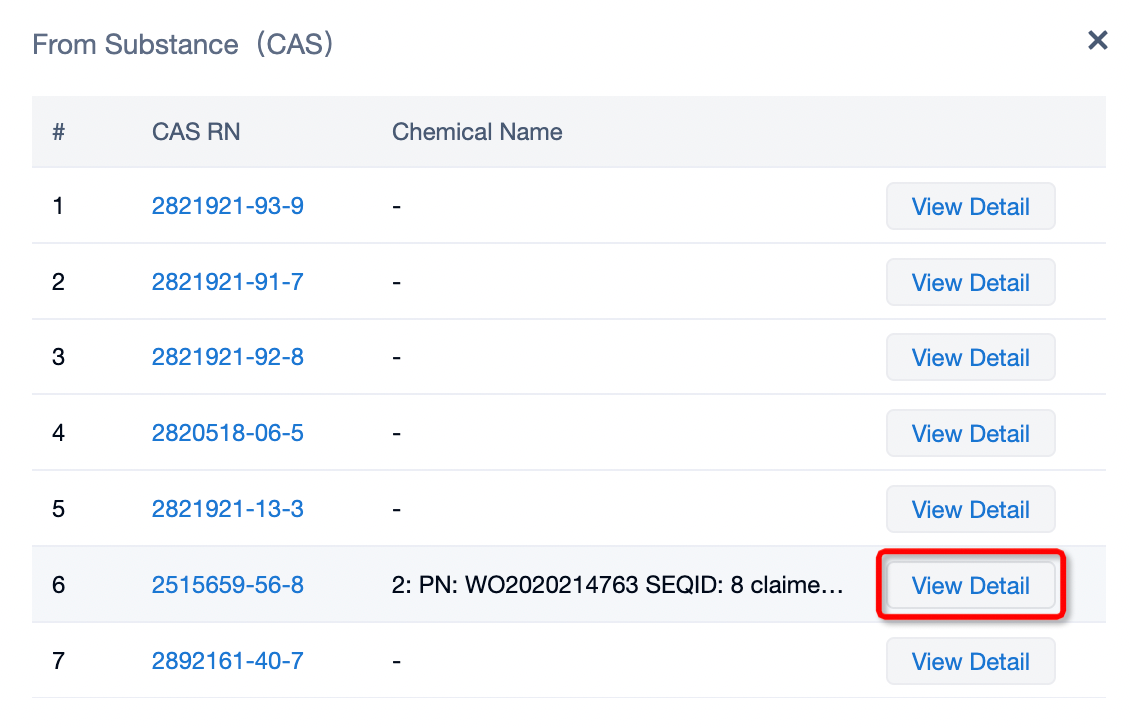Screen dimensions: 1130x728
Task: Click highlighted View Detail for row 6
Action: click(x=970, y=586)
